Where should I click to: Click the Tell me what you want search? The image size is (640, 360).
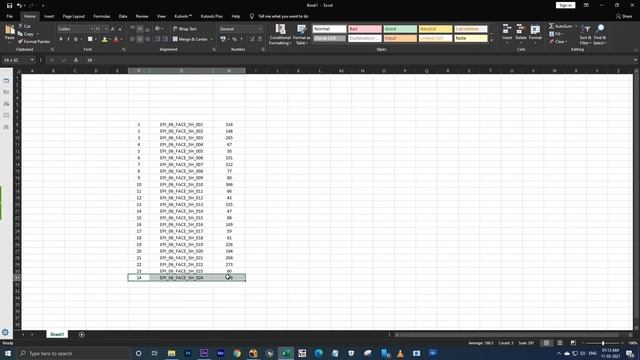click(x=283, y=16)
